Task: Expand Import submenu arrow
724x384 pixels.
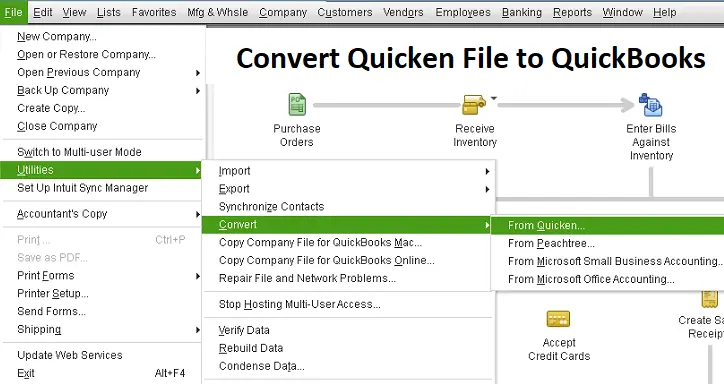Action: 487,172
